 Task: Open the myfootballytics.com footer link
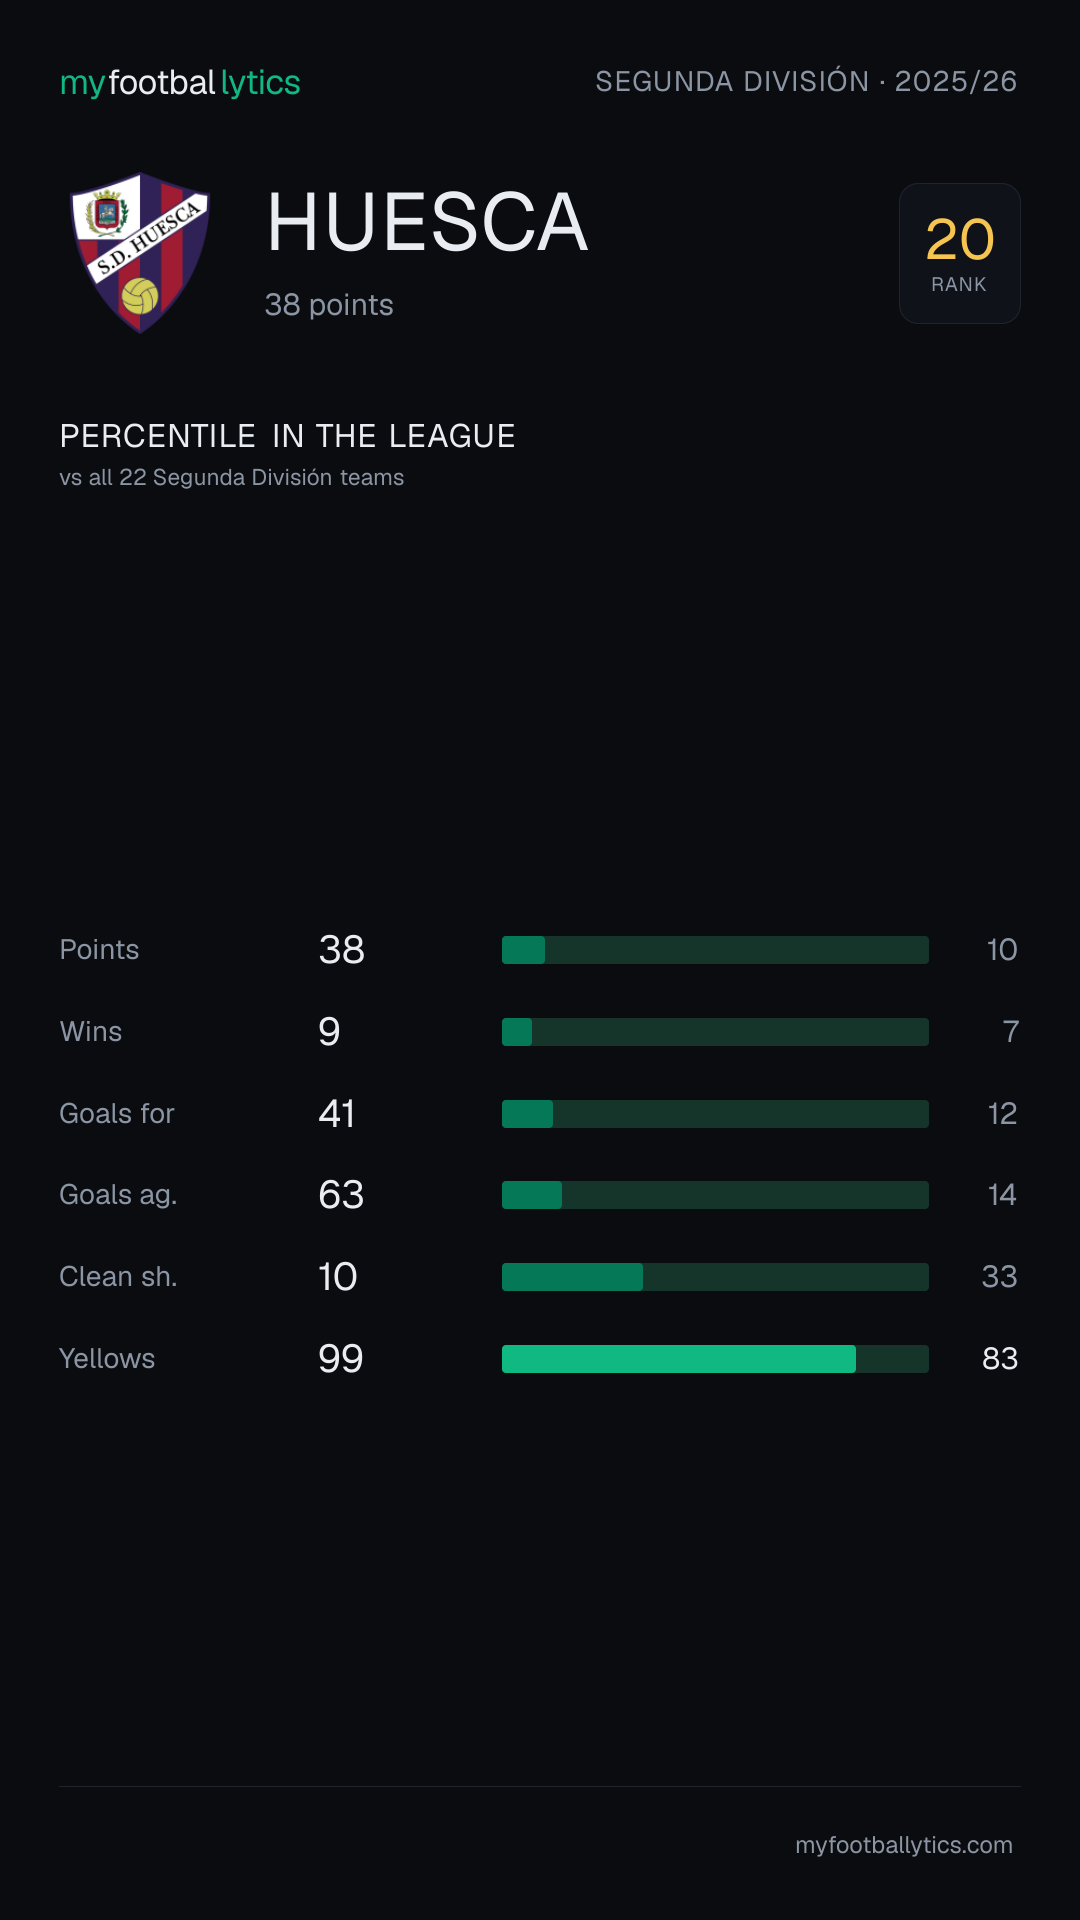tap(904, 1845)
